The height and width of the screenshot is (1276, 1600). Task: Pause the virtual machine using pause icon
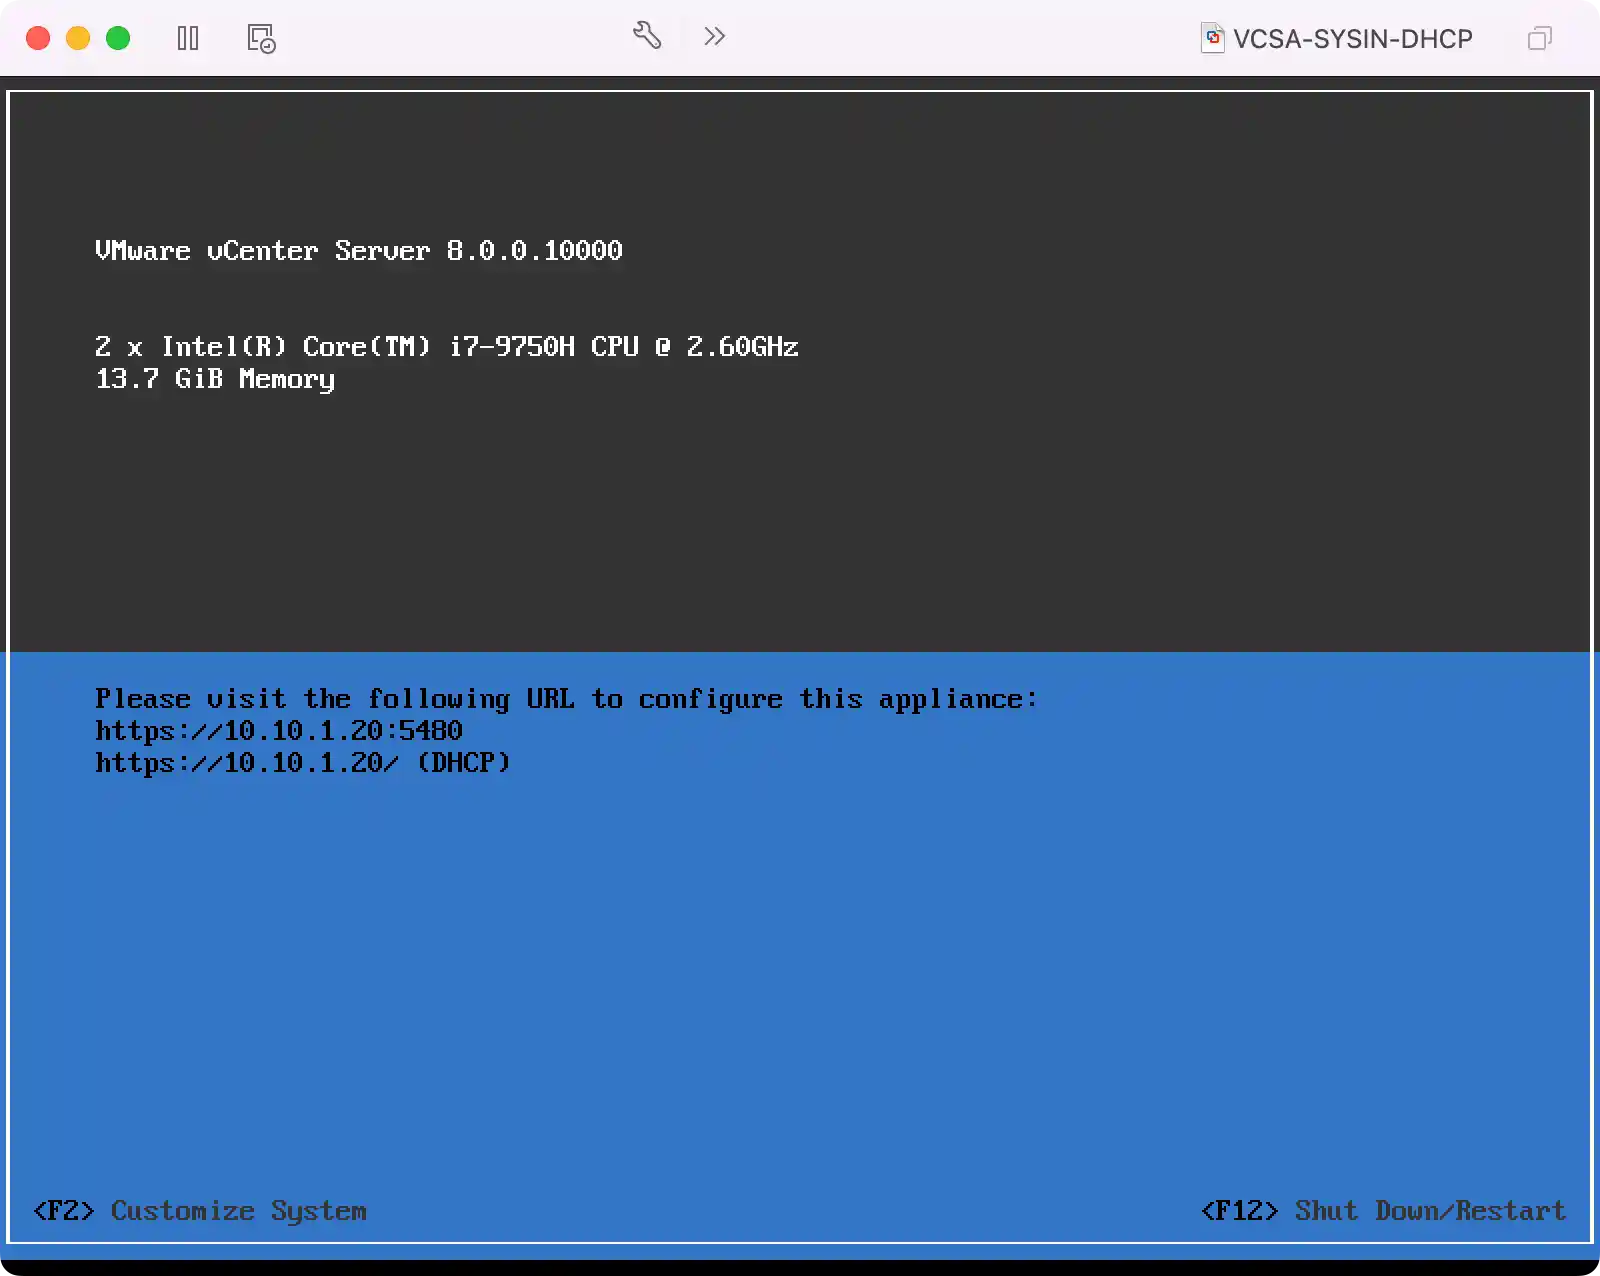(188, 37)
